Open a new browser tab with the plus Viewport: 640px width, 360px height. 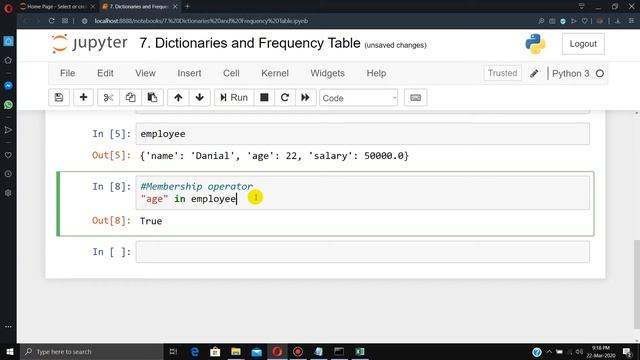tap(187, 6)
